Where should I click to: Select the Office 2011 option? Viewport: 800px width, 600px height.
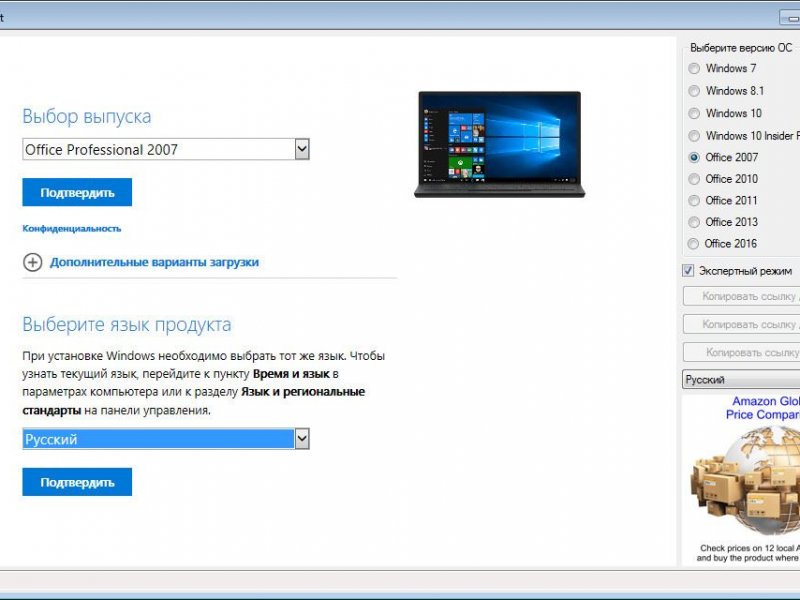[694, 201]
